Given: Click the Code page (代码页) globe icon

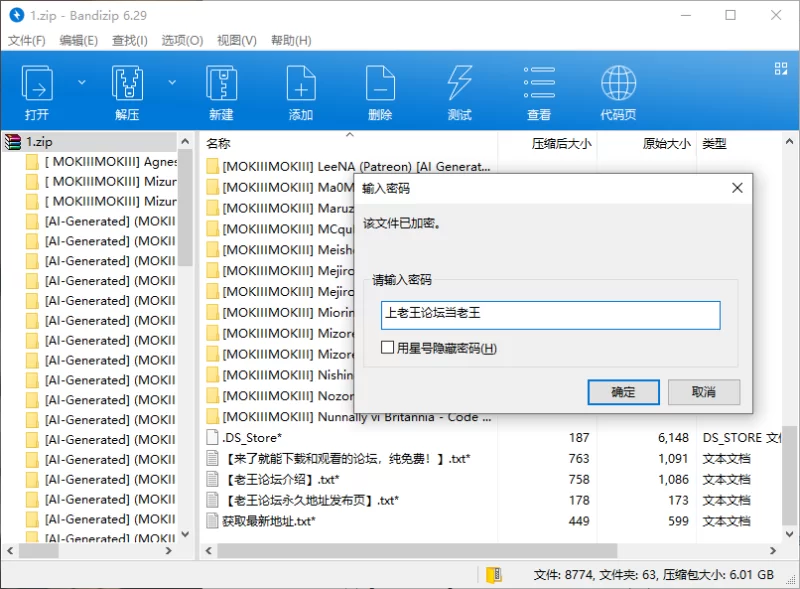Looking at the screenshot, I should (x=618, y=84).
